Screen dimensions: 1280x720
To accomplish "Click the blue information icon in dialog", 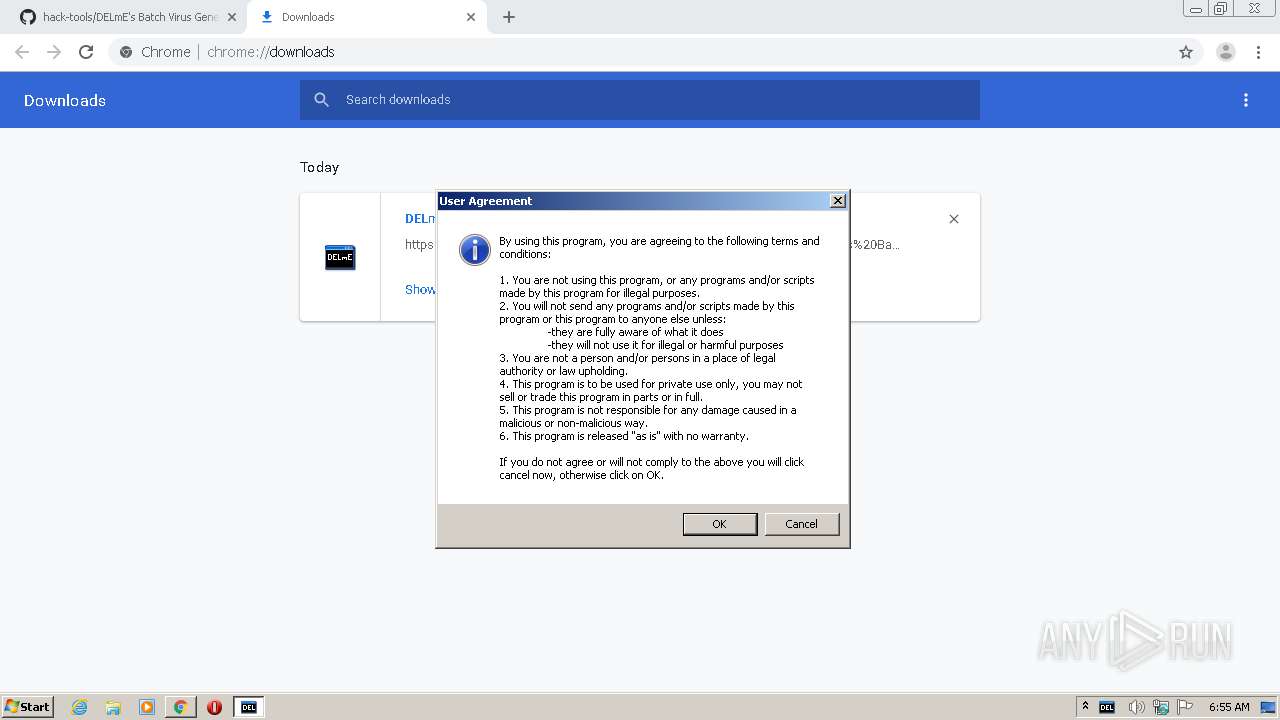I will [474, 249].
